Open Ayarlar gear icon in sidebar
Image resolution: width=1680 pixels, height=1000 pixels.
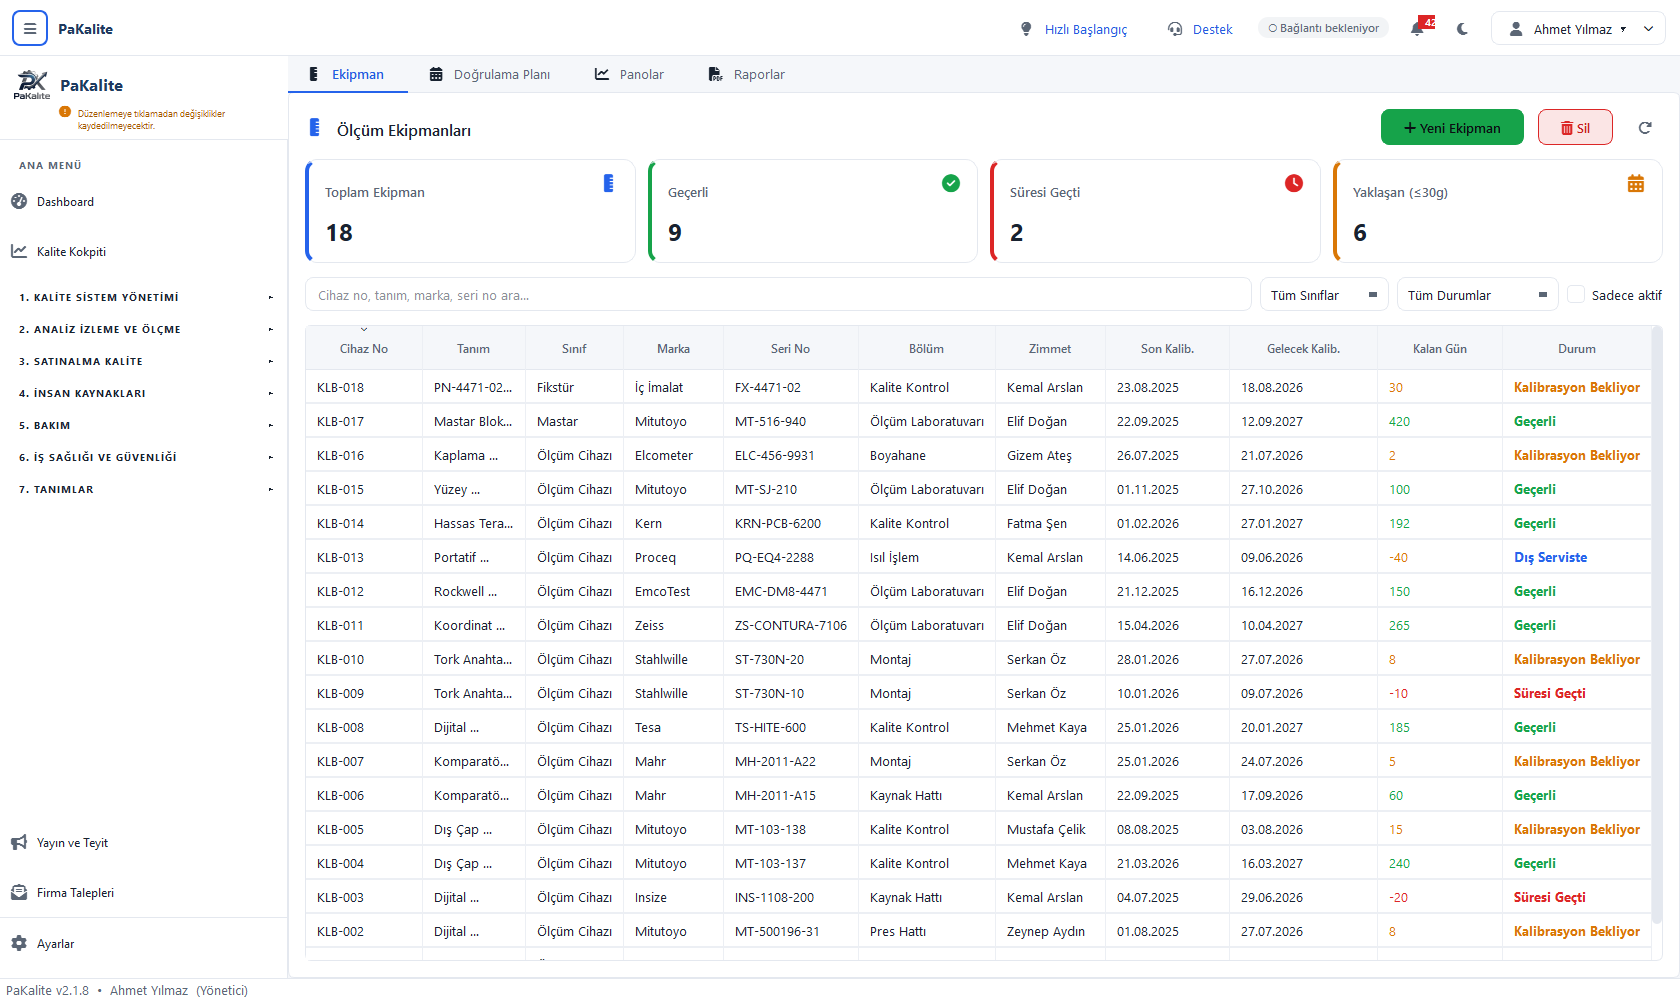click(19, 943)
